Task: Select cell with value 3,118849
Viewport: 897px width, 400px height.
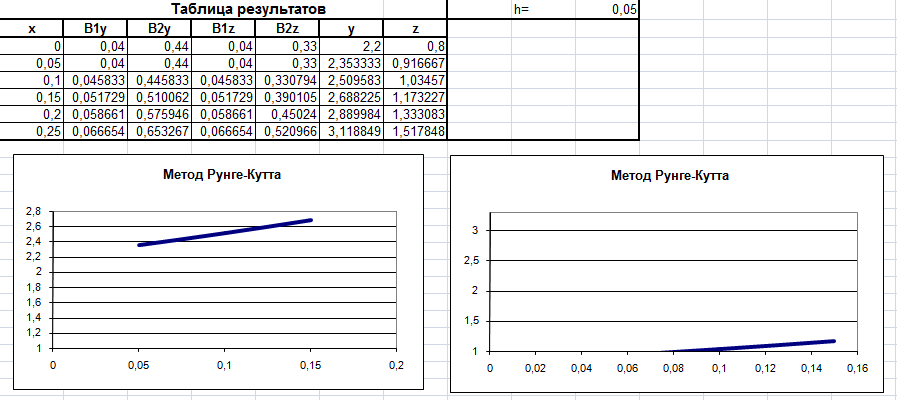Action: click(x=351, y=132)
